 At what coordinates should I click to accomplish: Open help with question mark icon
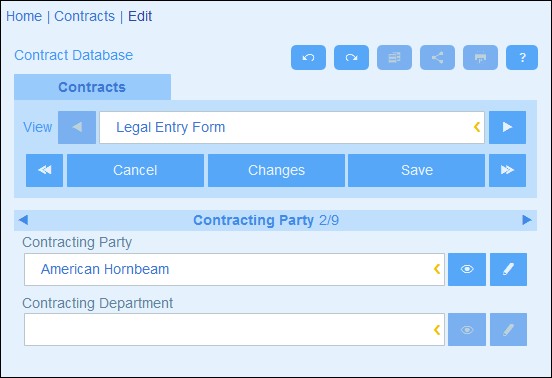[x=522, y=57]
